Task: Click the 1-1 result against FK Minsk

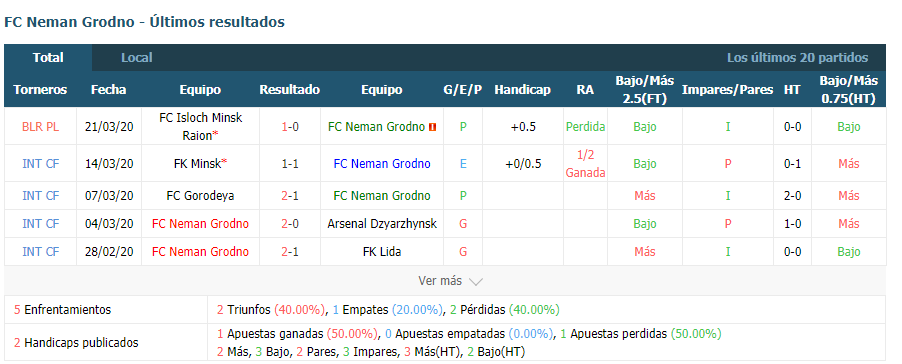Action: tap(290, 164)
